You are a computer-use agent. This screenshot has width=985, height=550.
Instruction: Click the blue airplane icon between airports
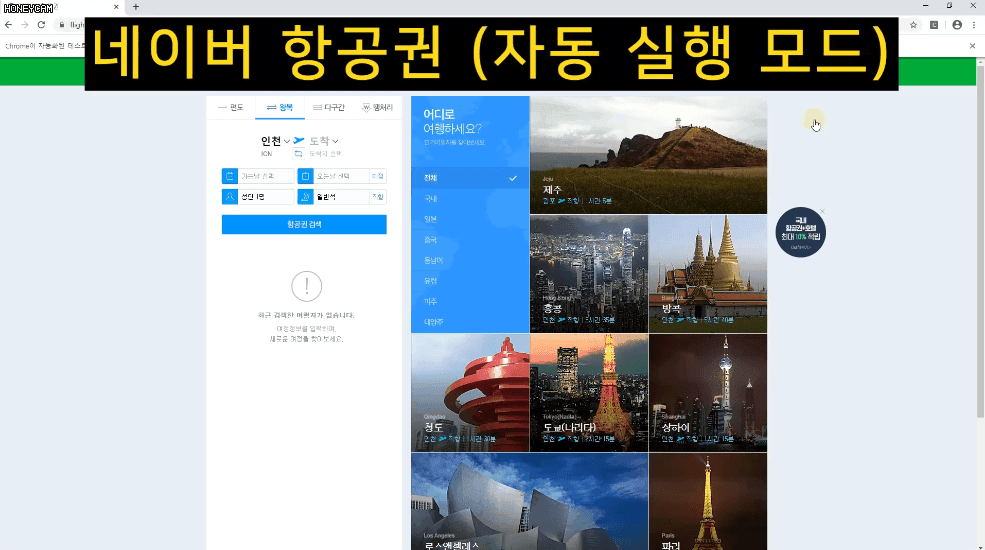point(299,140)
